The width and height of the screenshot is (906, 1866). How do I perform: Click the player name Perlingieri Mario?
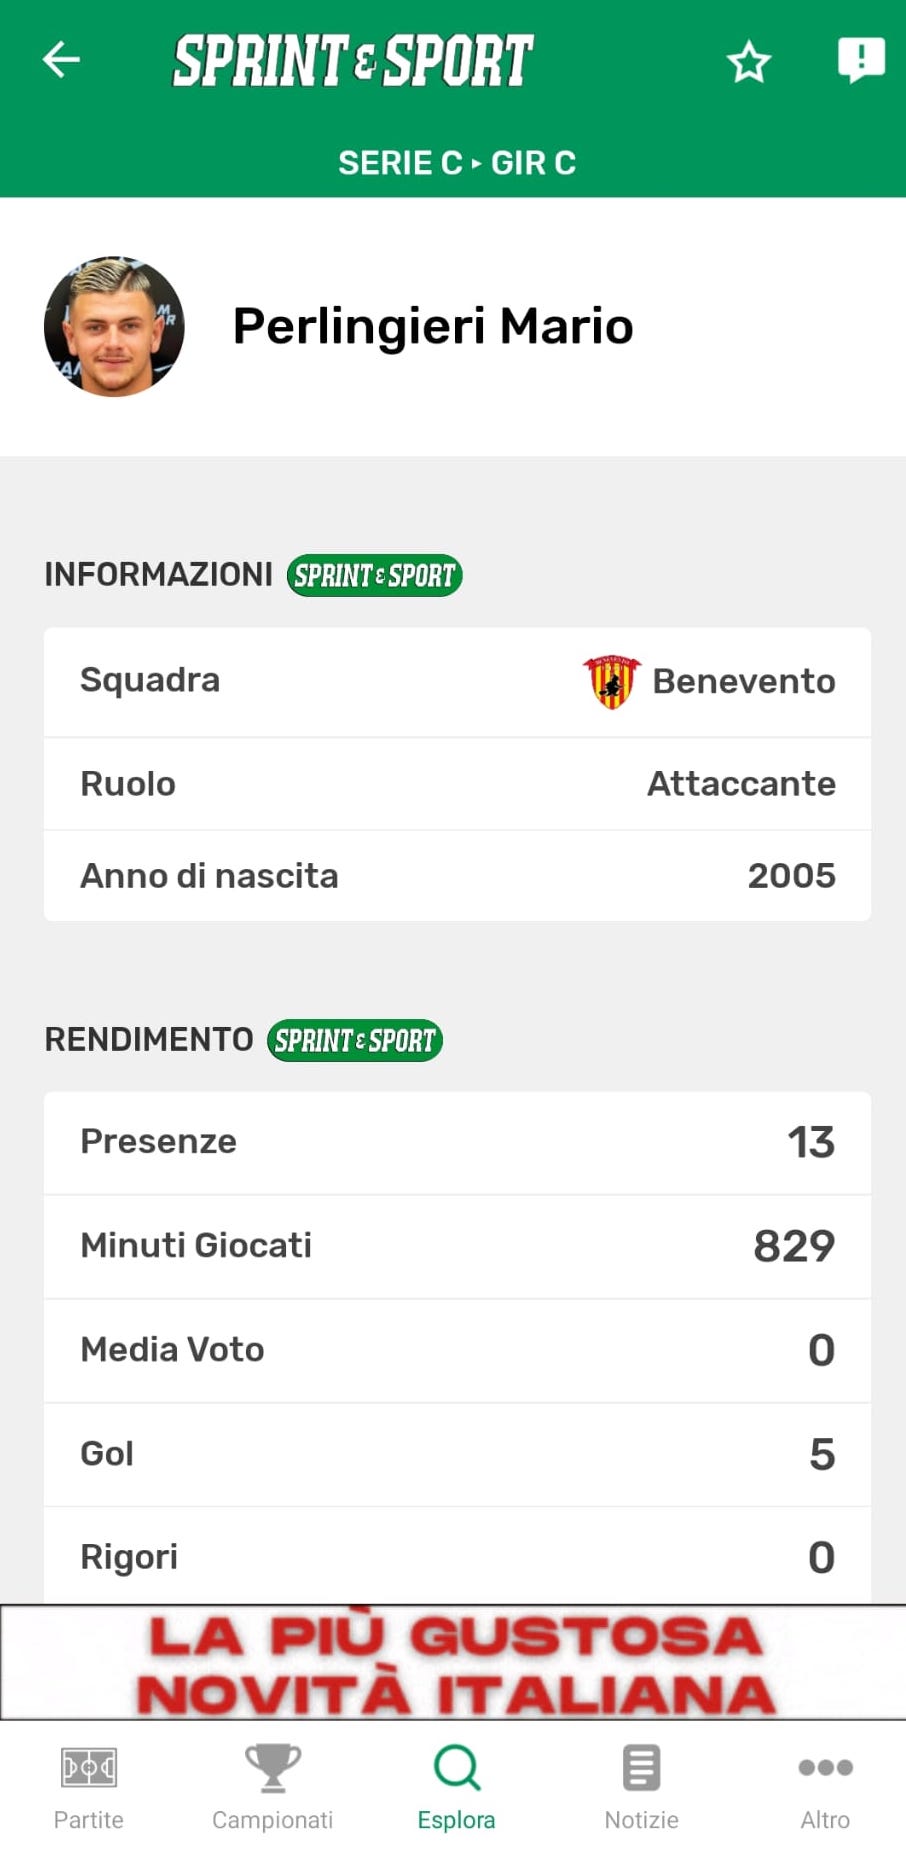[432, 326]
